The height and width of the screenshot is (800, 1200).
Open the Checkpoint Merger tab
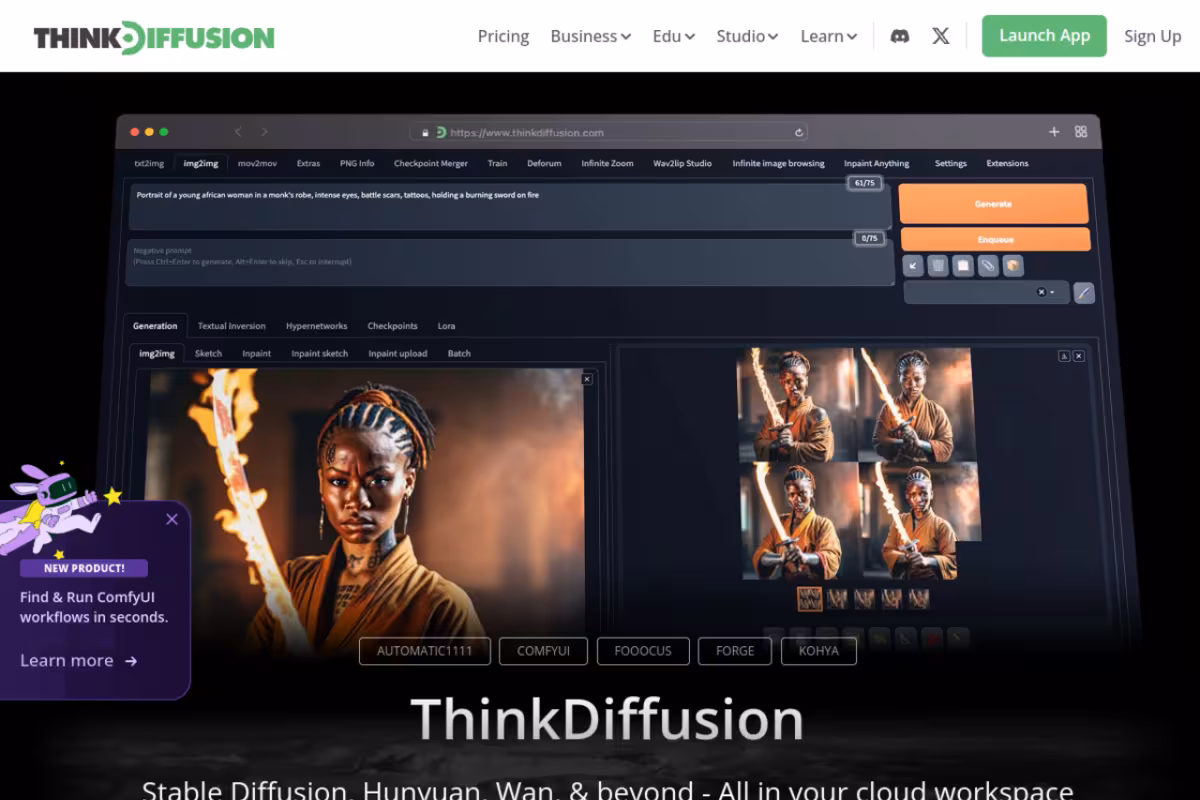tap(431, 163)
